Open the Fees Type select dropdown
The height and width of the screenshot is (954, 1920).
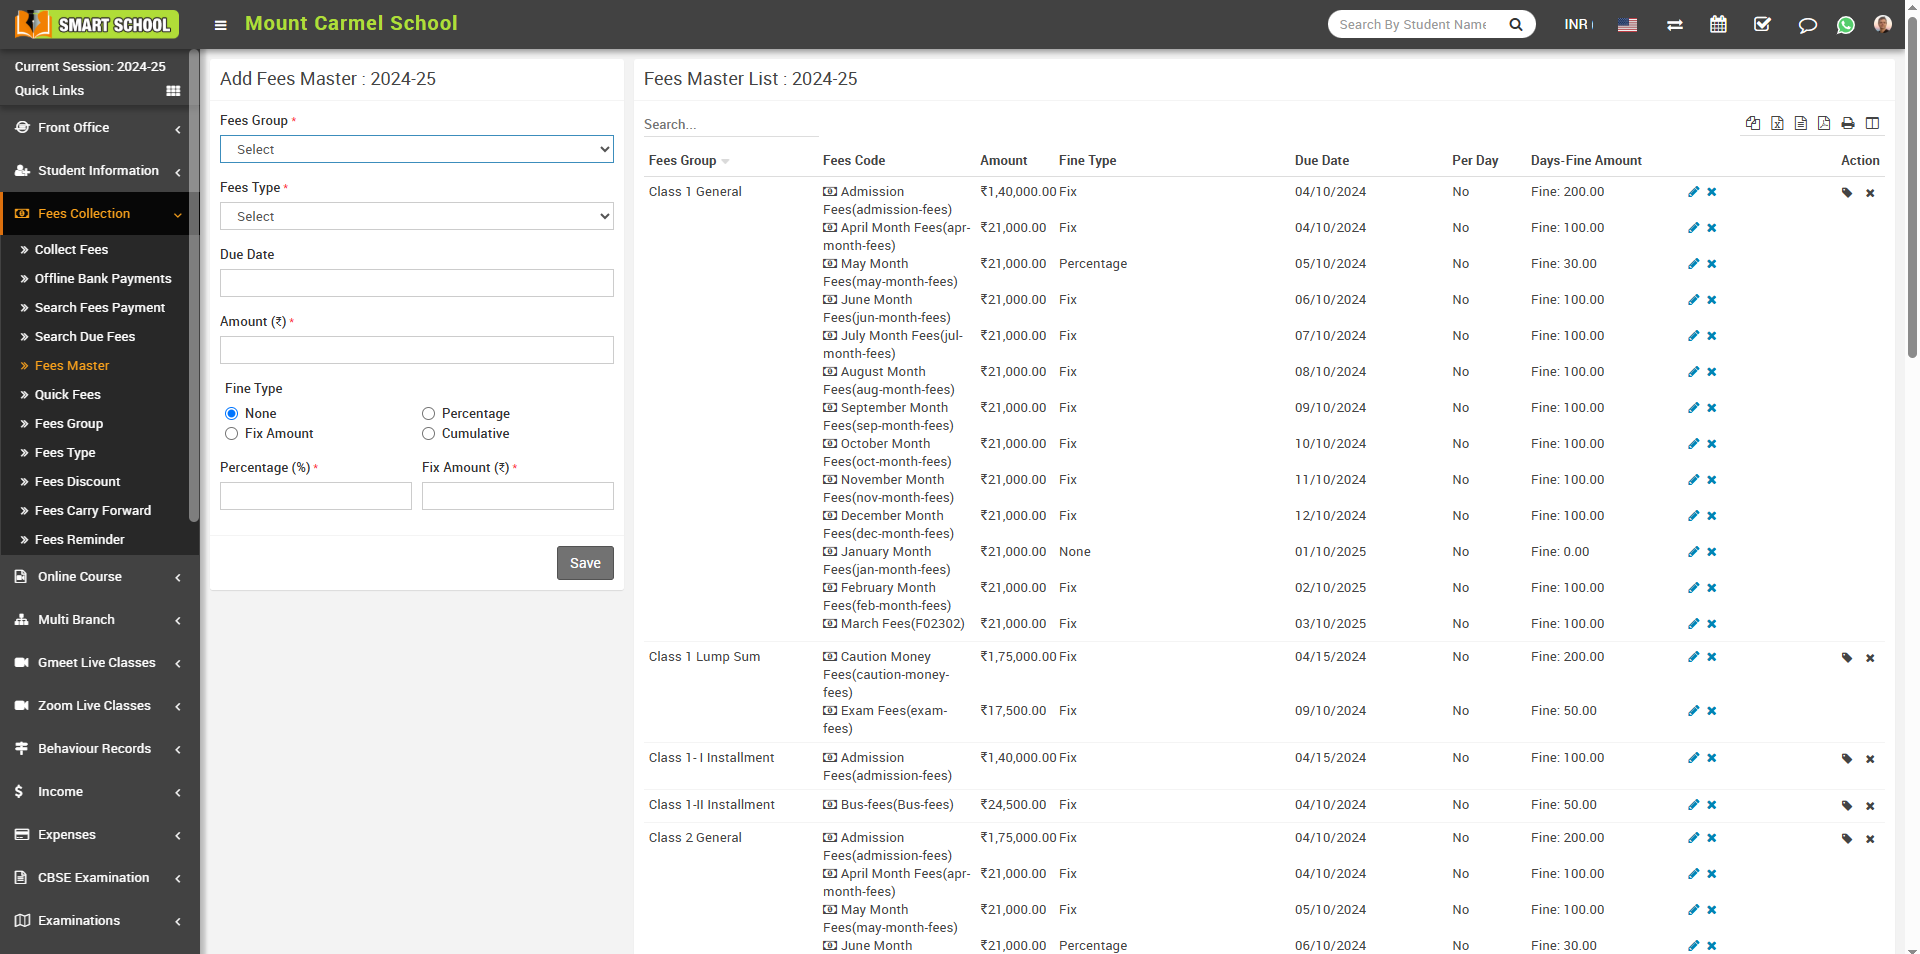pyautogui.click(x=416, y=216)
